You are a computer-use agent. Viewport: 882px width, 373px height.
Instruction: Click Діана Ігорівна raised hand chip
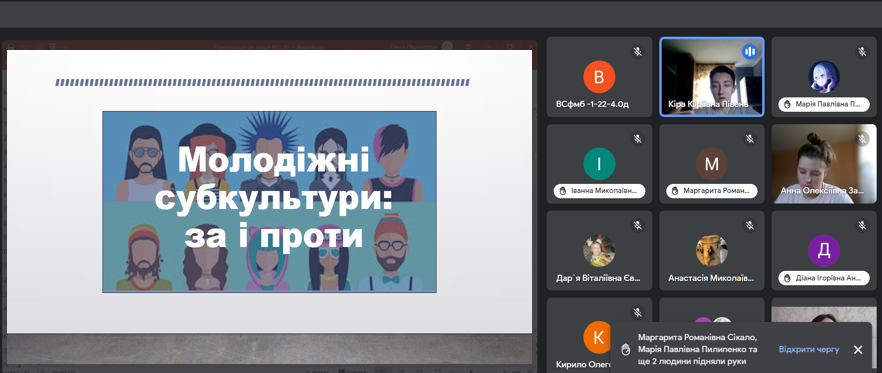pyautogui.click(x=824, y=278)
